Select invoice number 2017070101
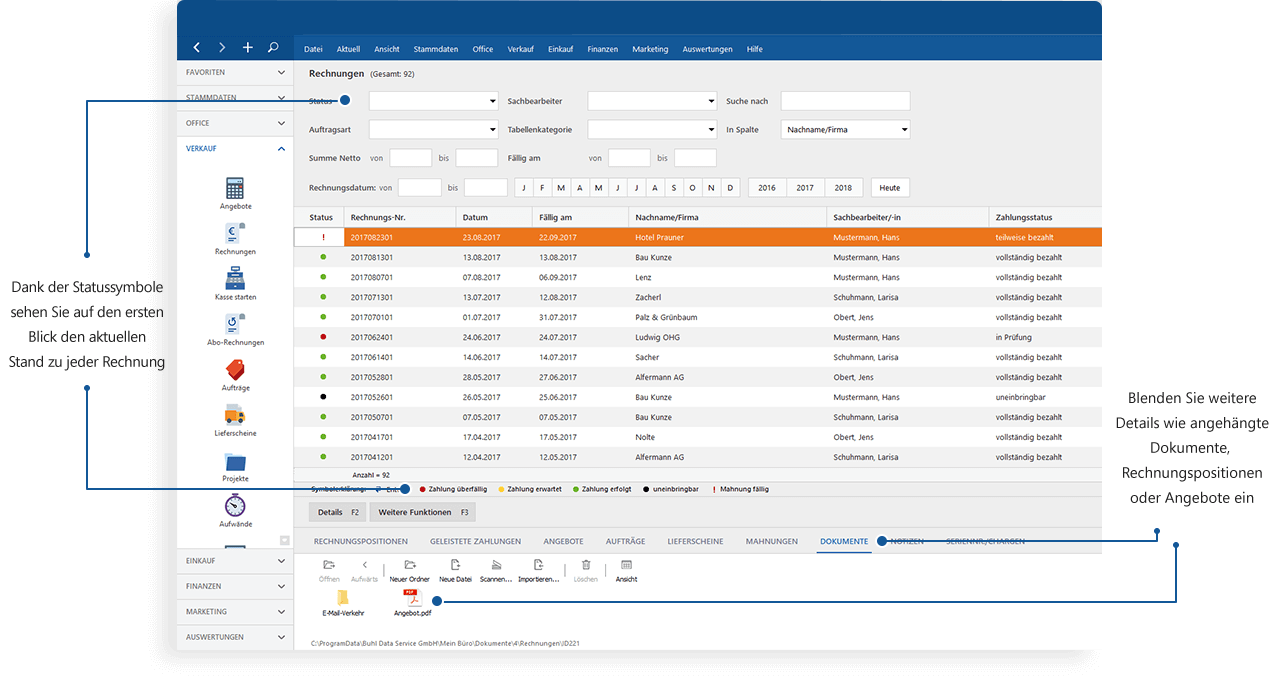The height and width of the screenshot is (683, 1280). tap(372, 317)
